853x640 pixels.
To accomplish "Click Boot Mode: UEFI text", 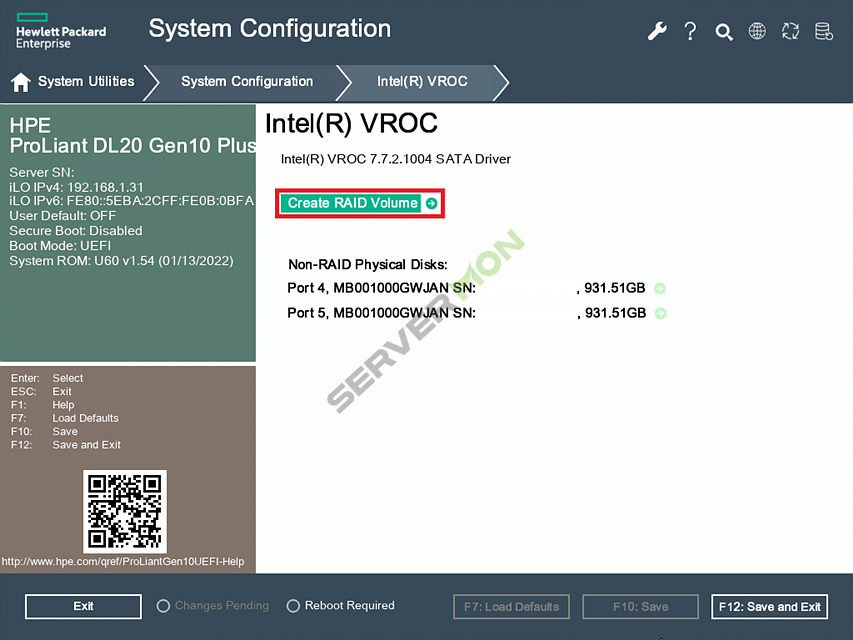I will pos(60,246).
